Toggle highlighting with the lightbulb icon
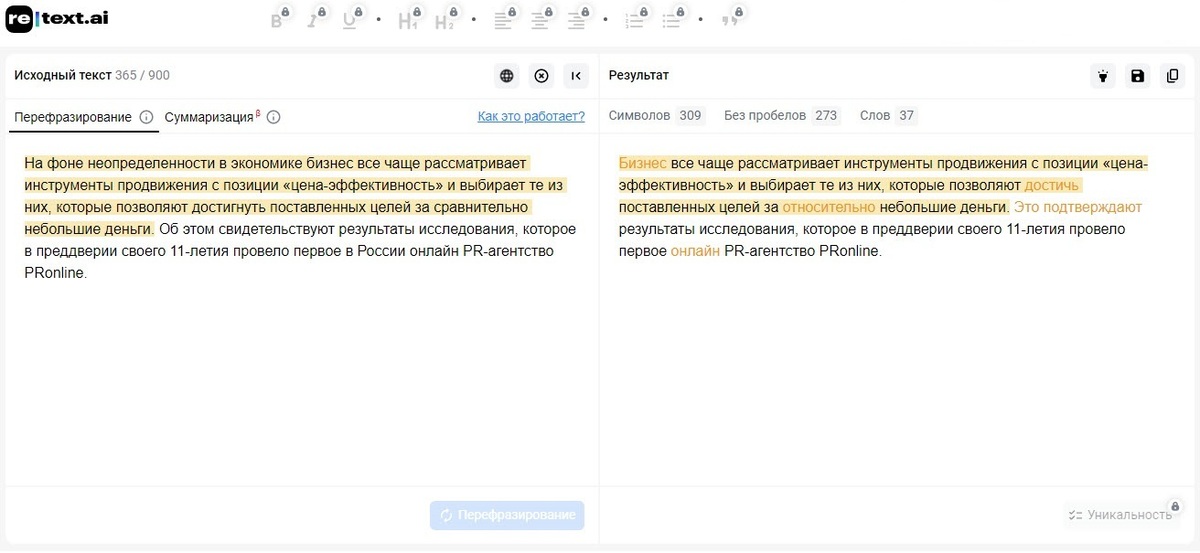Viewport: 1200px width, 553px height. [1103, 76]
